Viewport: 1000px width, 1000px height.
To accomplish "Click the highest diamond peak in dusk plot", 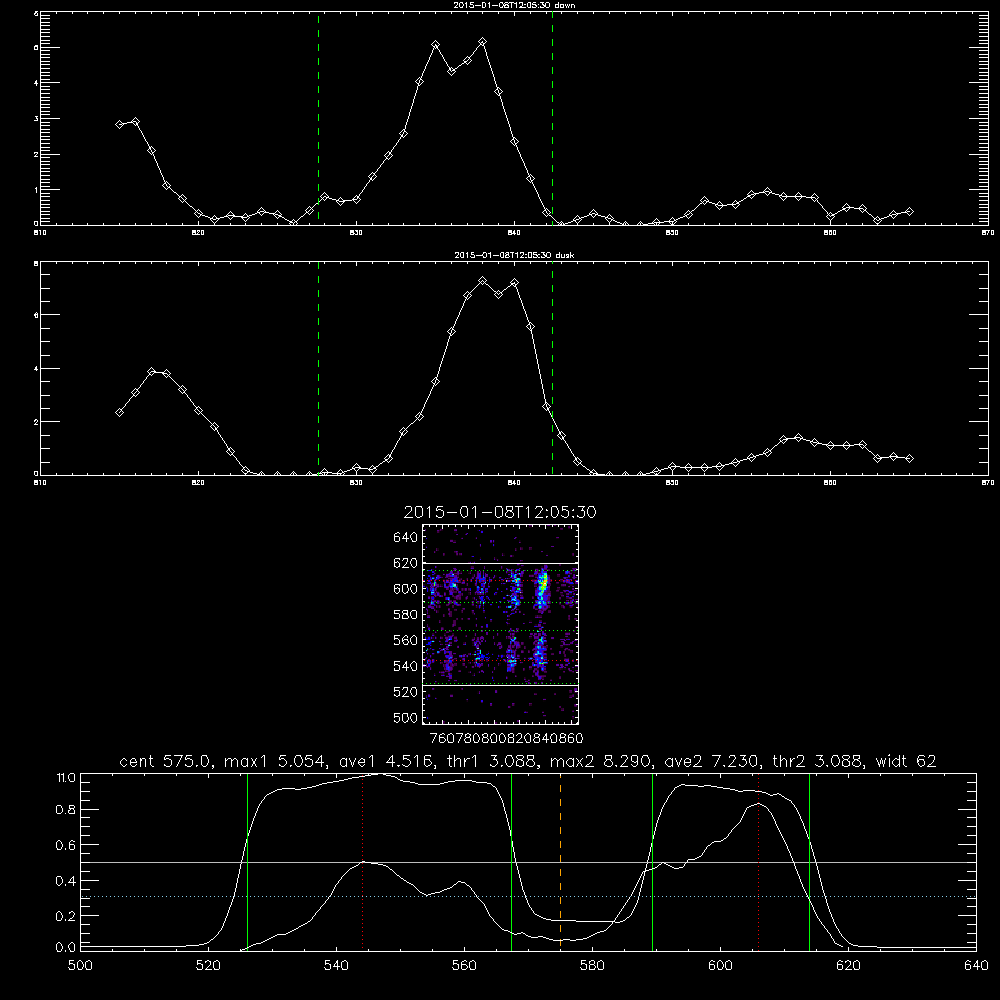I will (483, 281).
